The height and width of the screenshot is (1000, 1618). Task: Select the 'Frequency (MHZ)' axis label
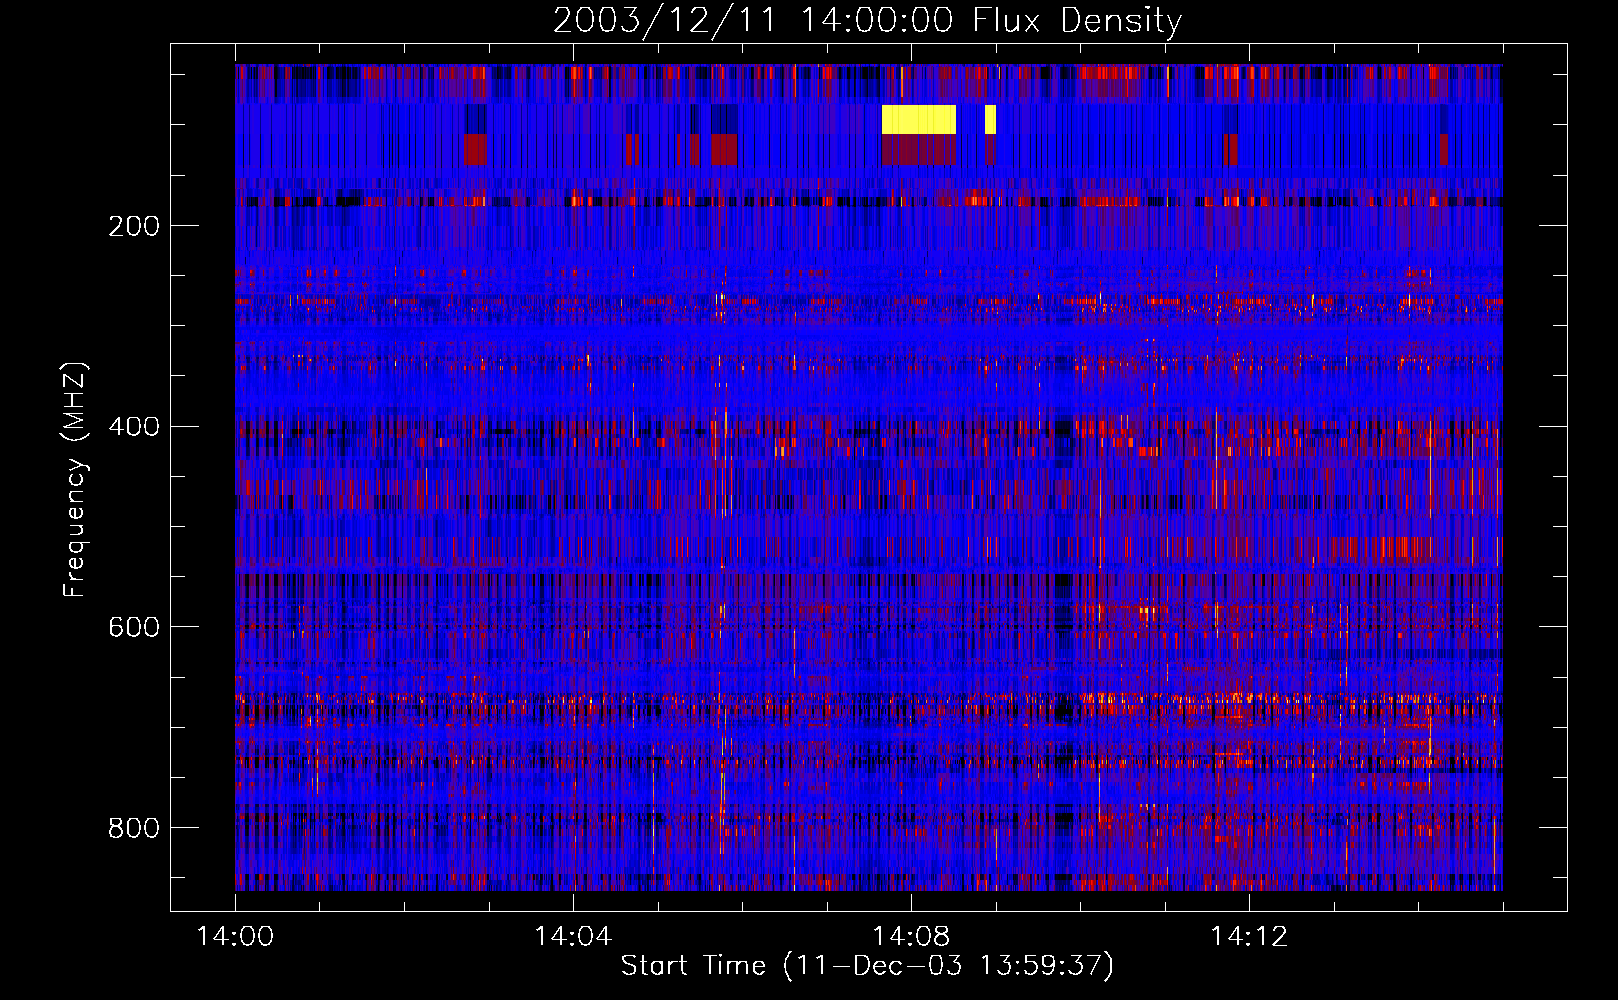(75, 479)
